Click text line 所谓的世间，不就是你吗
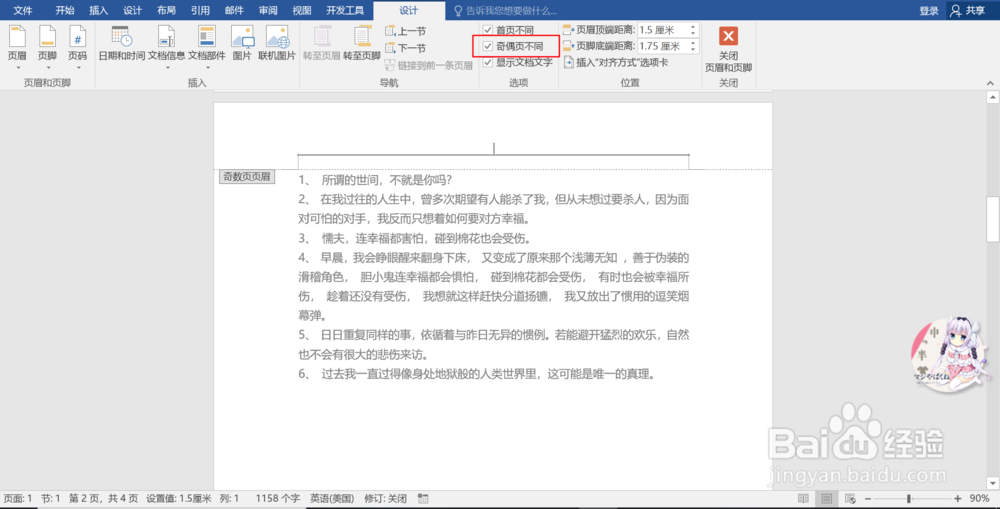1000x509 pixels. click(x=386, y=181)
